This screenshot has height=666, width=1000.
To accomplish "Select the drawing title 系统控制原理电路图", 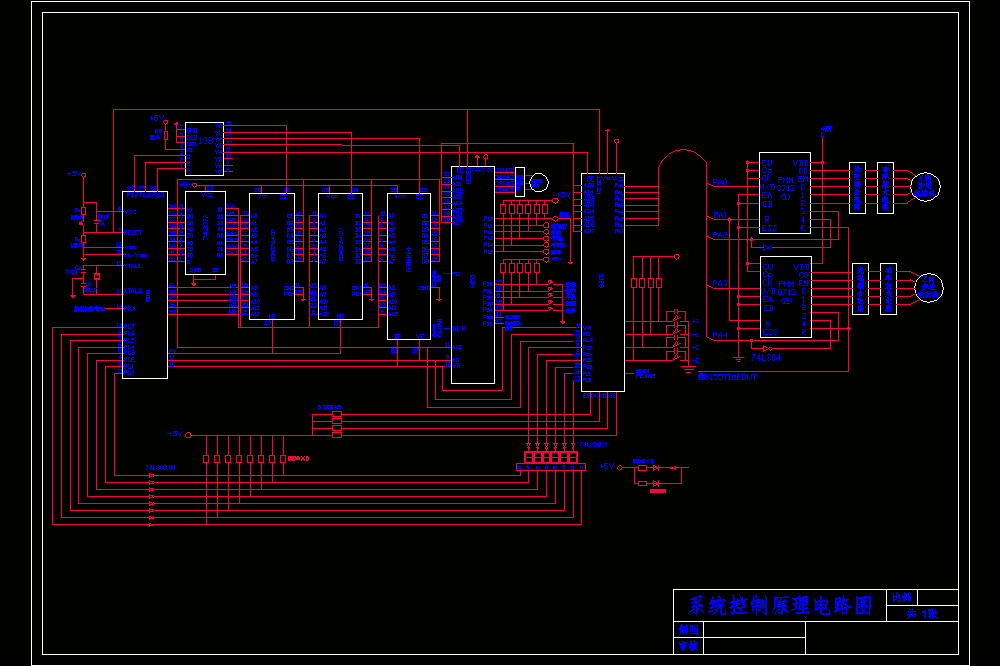I will 780,605.
